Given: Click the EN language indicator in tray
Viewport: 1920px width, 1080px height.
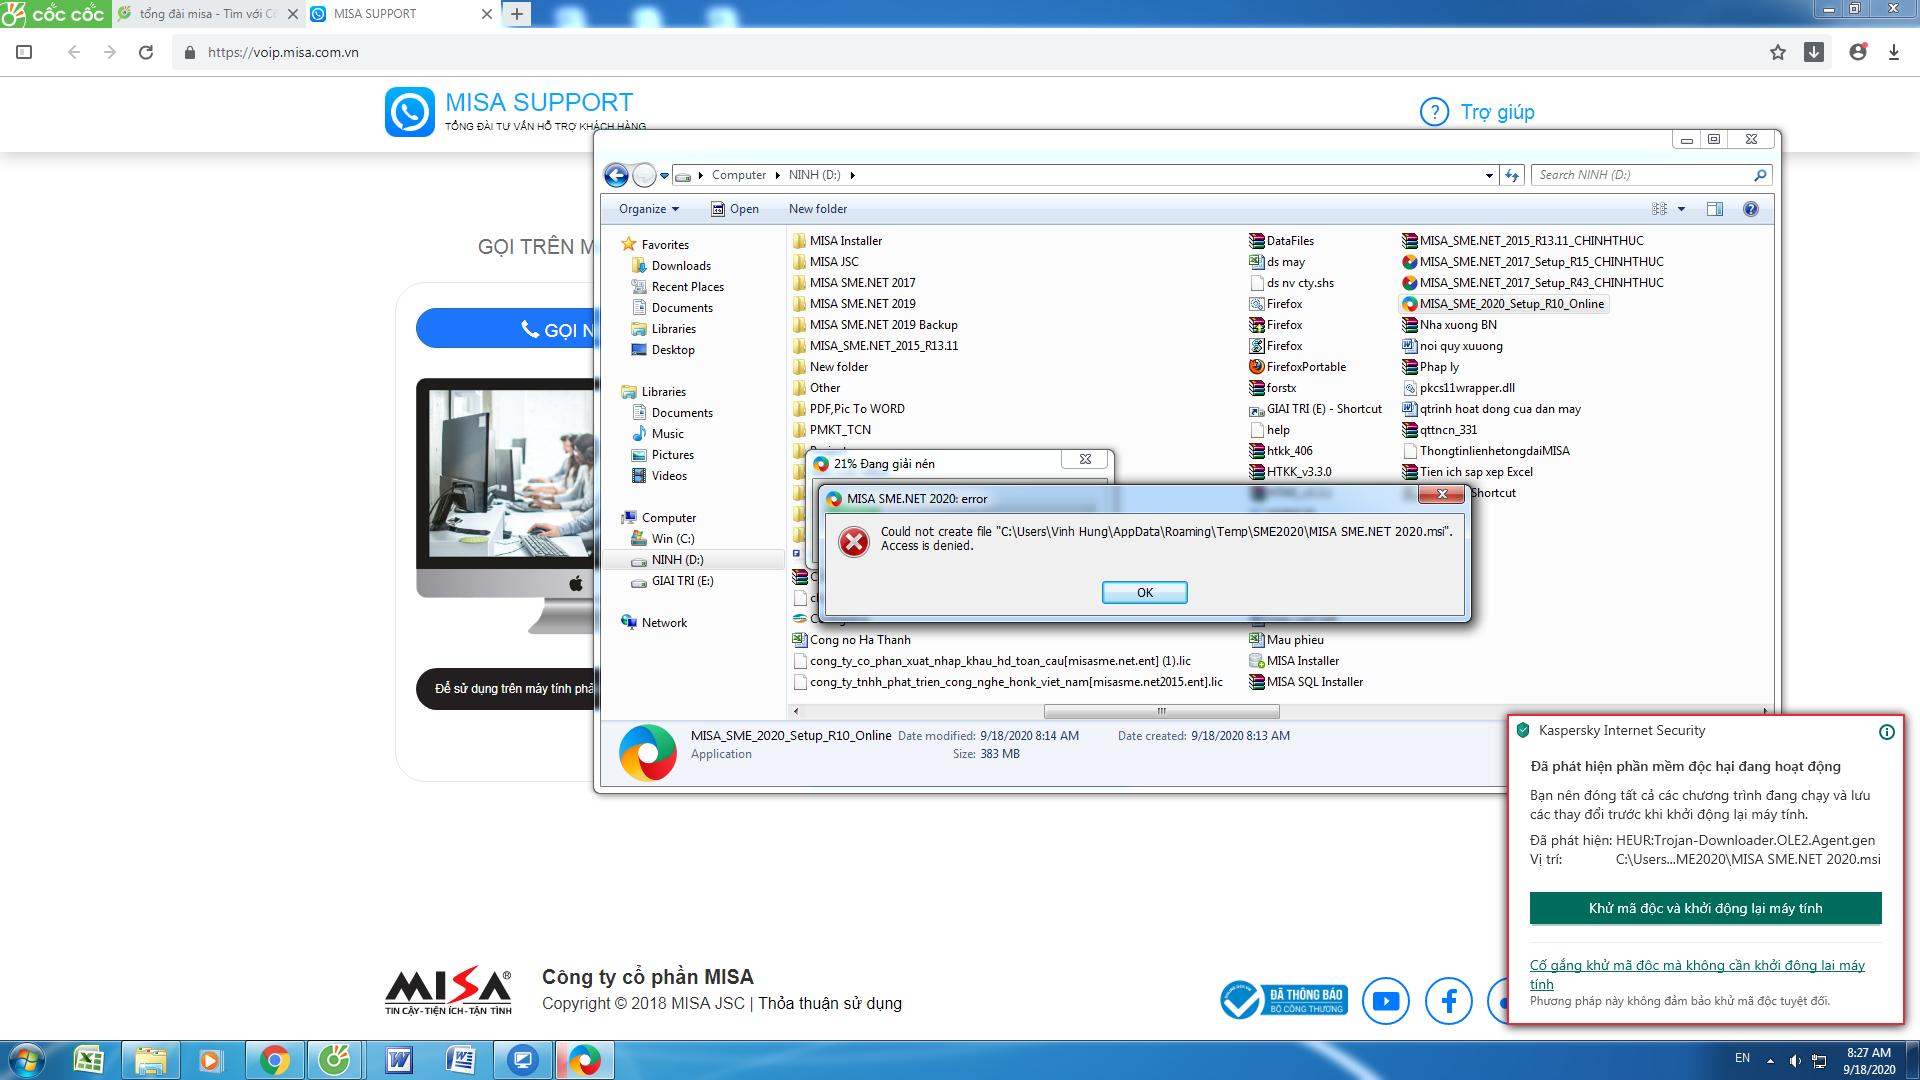Looking at the screenshot, I should (1742, 1058).
